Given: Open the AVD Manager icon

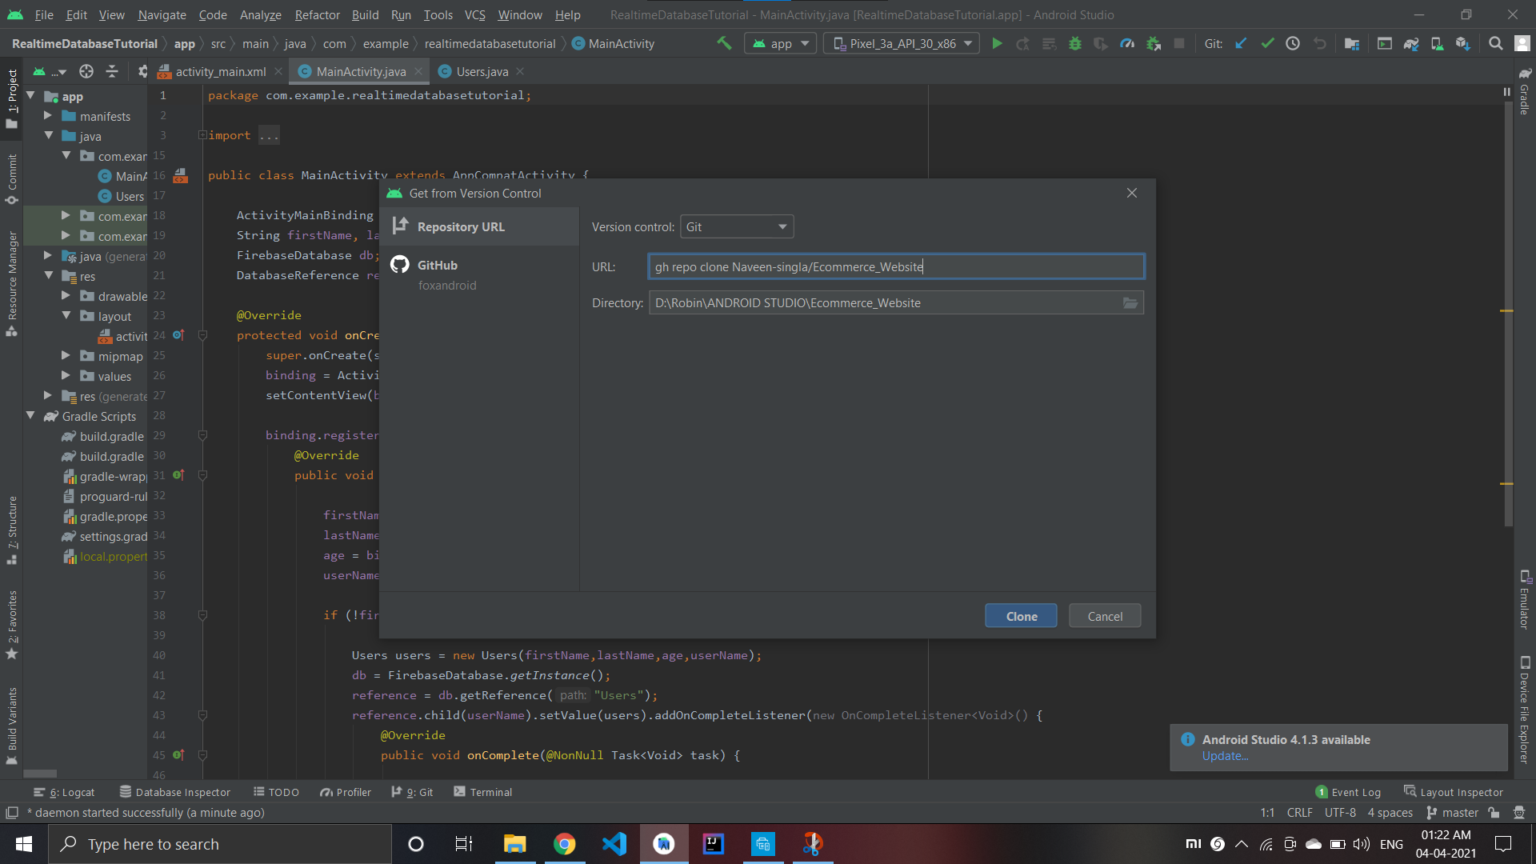Looking at the screenshot, I should 1437,43.
